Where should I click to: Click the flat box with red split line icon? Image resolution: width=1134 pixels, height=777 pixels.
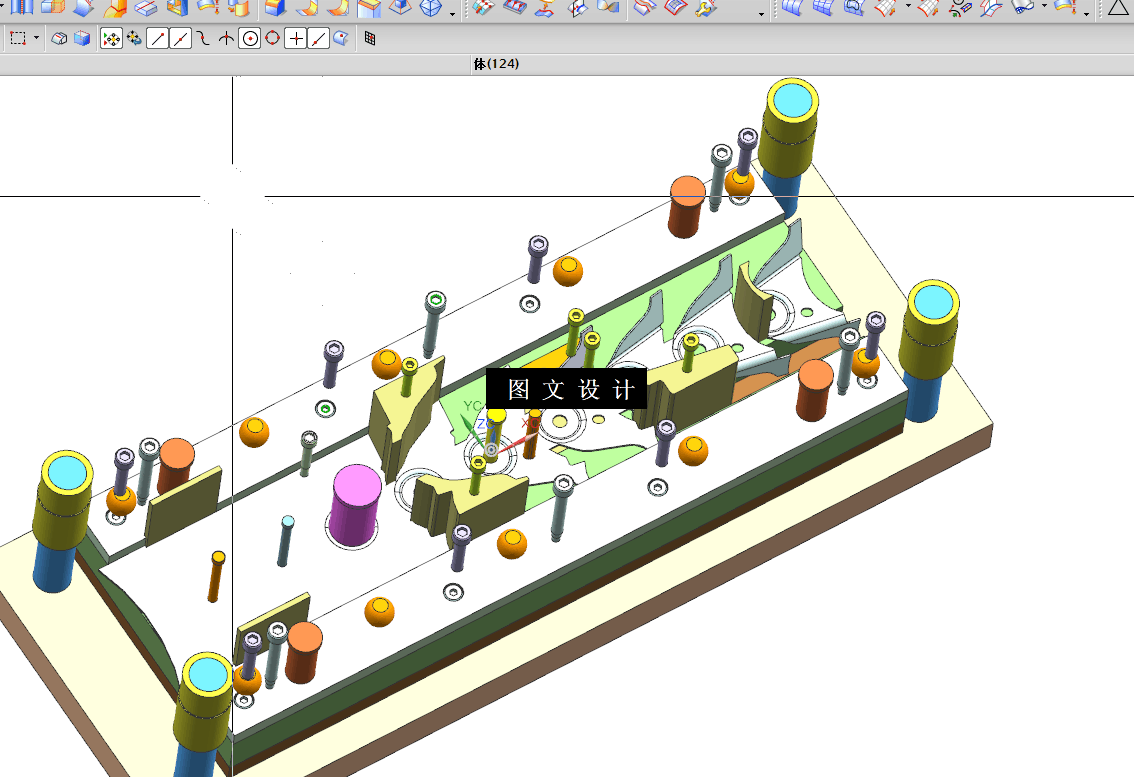click(146, 8)
